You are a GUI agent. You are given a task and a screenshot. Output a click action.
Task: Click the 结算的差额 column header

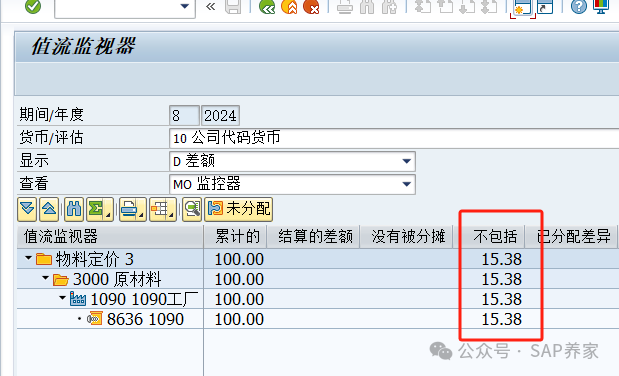[x=313, y=237]
